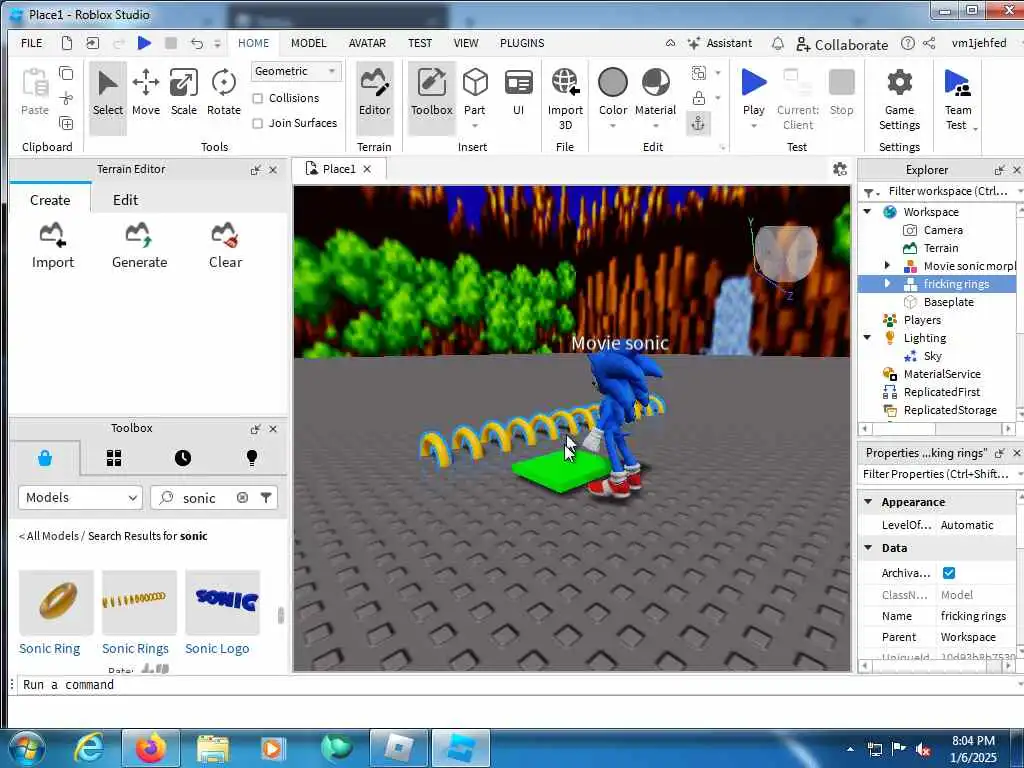Switch to the AVATAR ribbon tab
The width and height of the screenshot is (1024, 768).
(367, 43)
